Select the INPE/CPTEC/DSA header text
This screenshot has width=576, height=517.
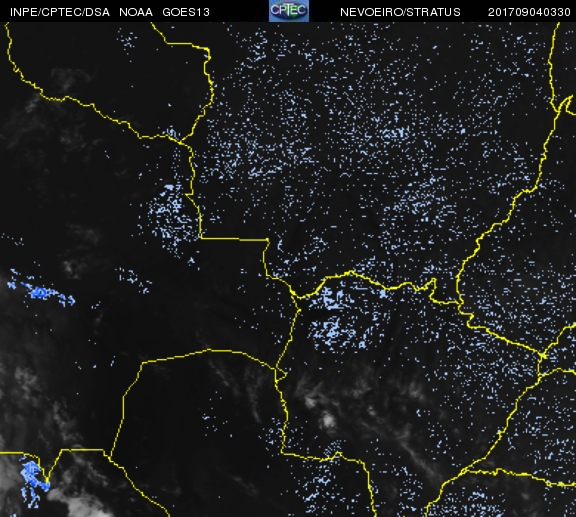point(60,12)
